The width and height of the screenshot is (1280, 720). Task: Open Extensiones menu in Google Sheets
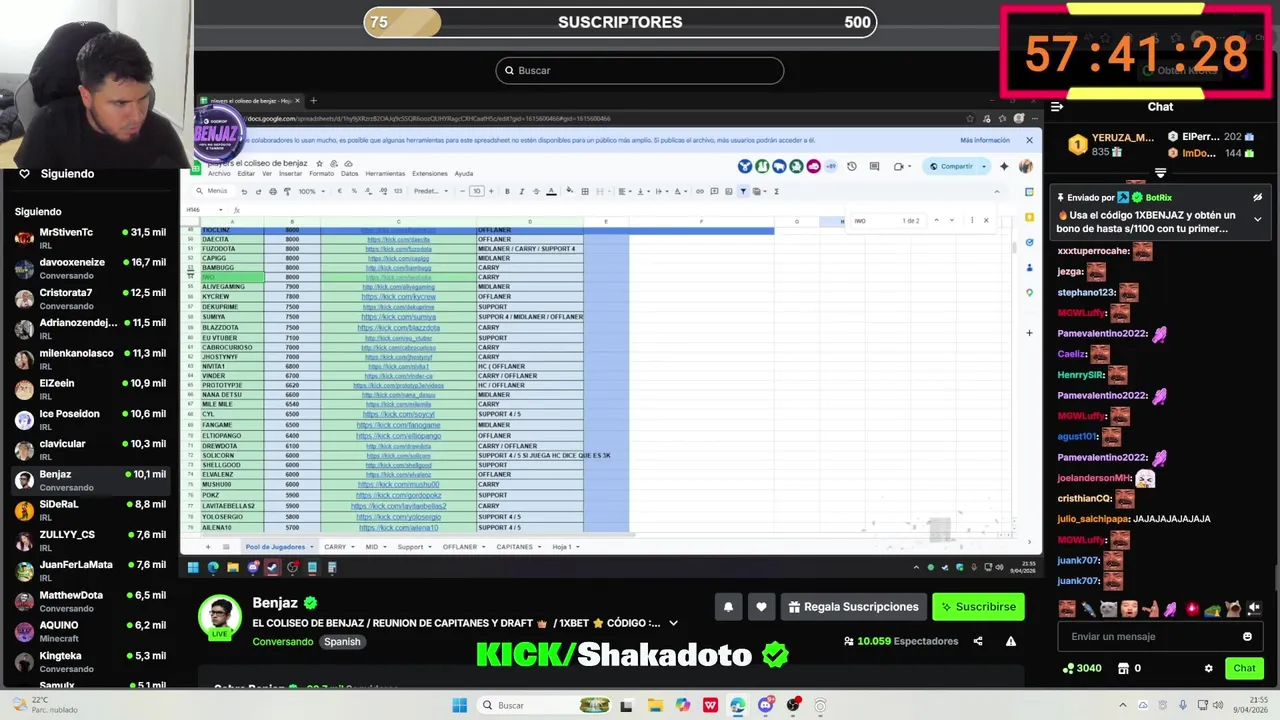430,174
